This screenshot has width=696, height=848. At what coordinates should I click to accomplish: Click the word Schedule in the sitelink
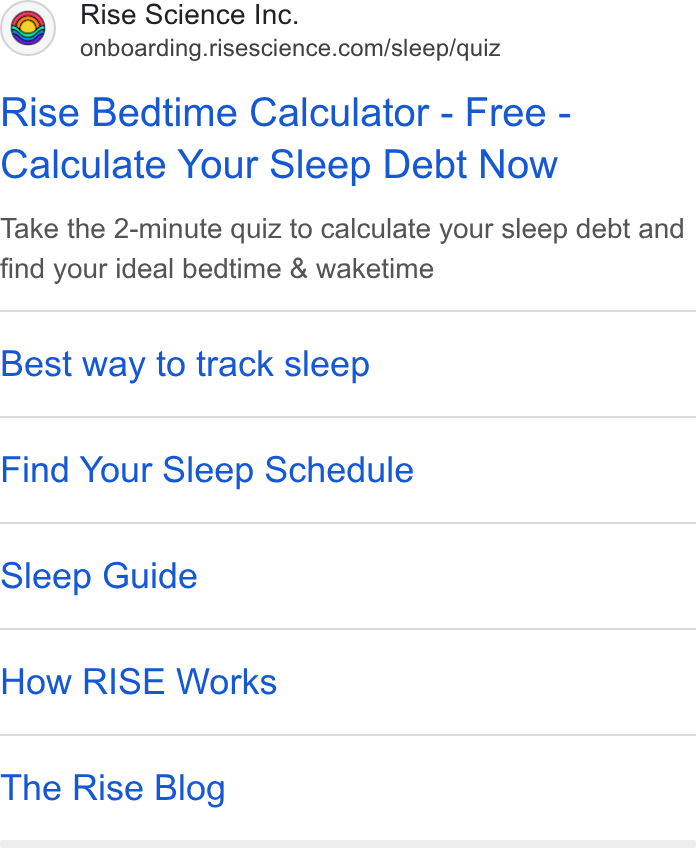(339, 469)
